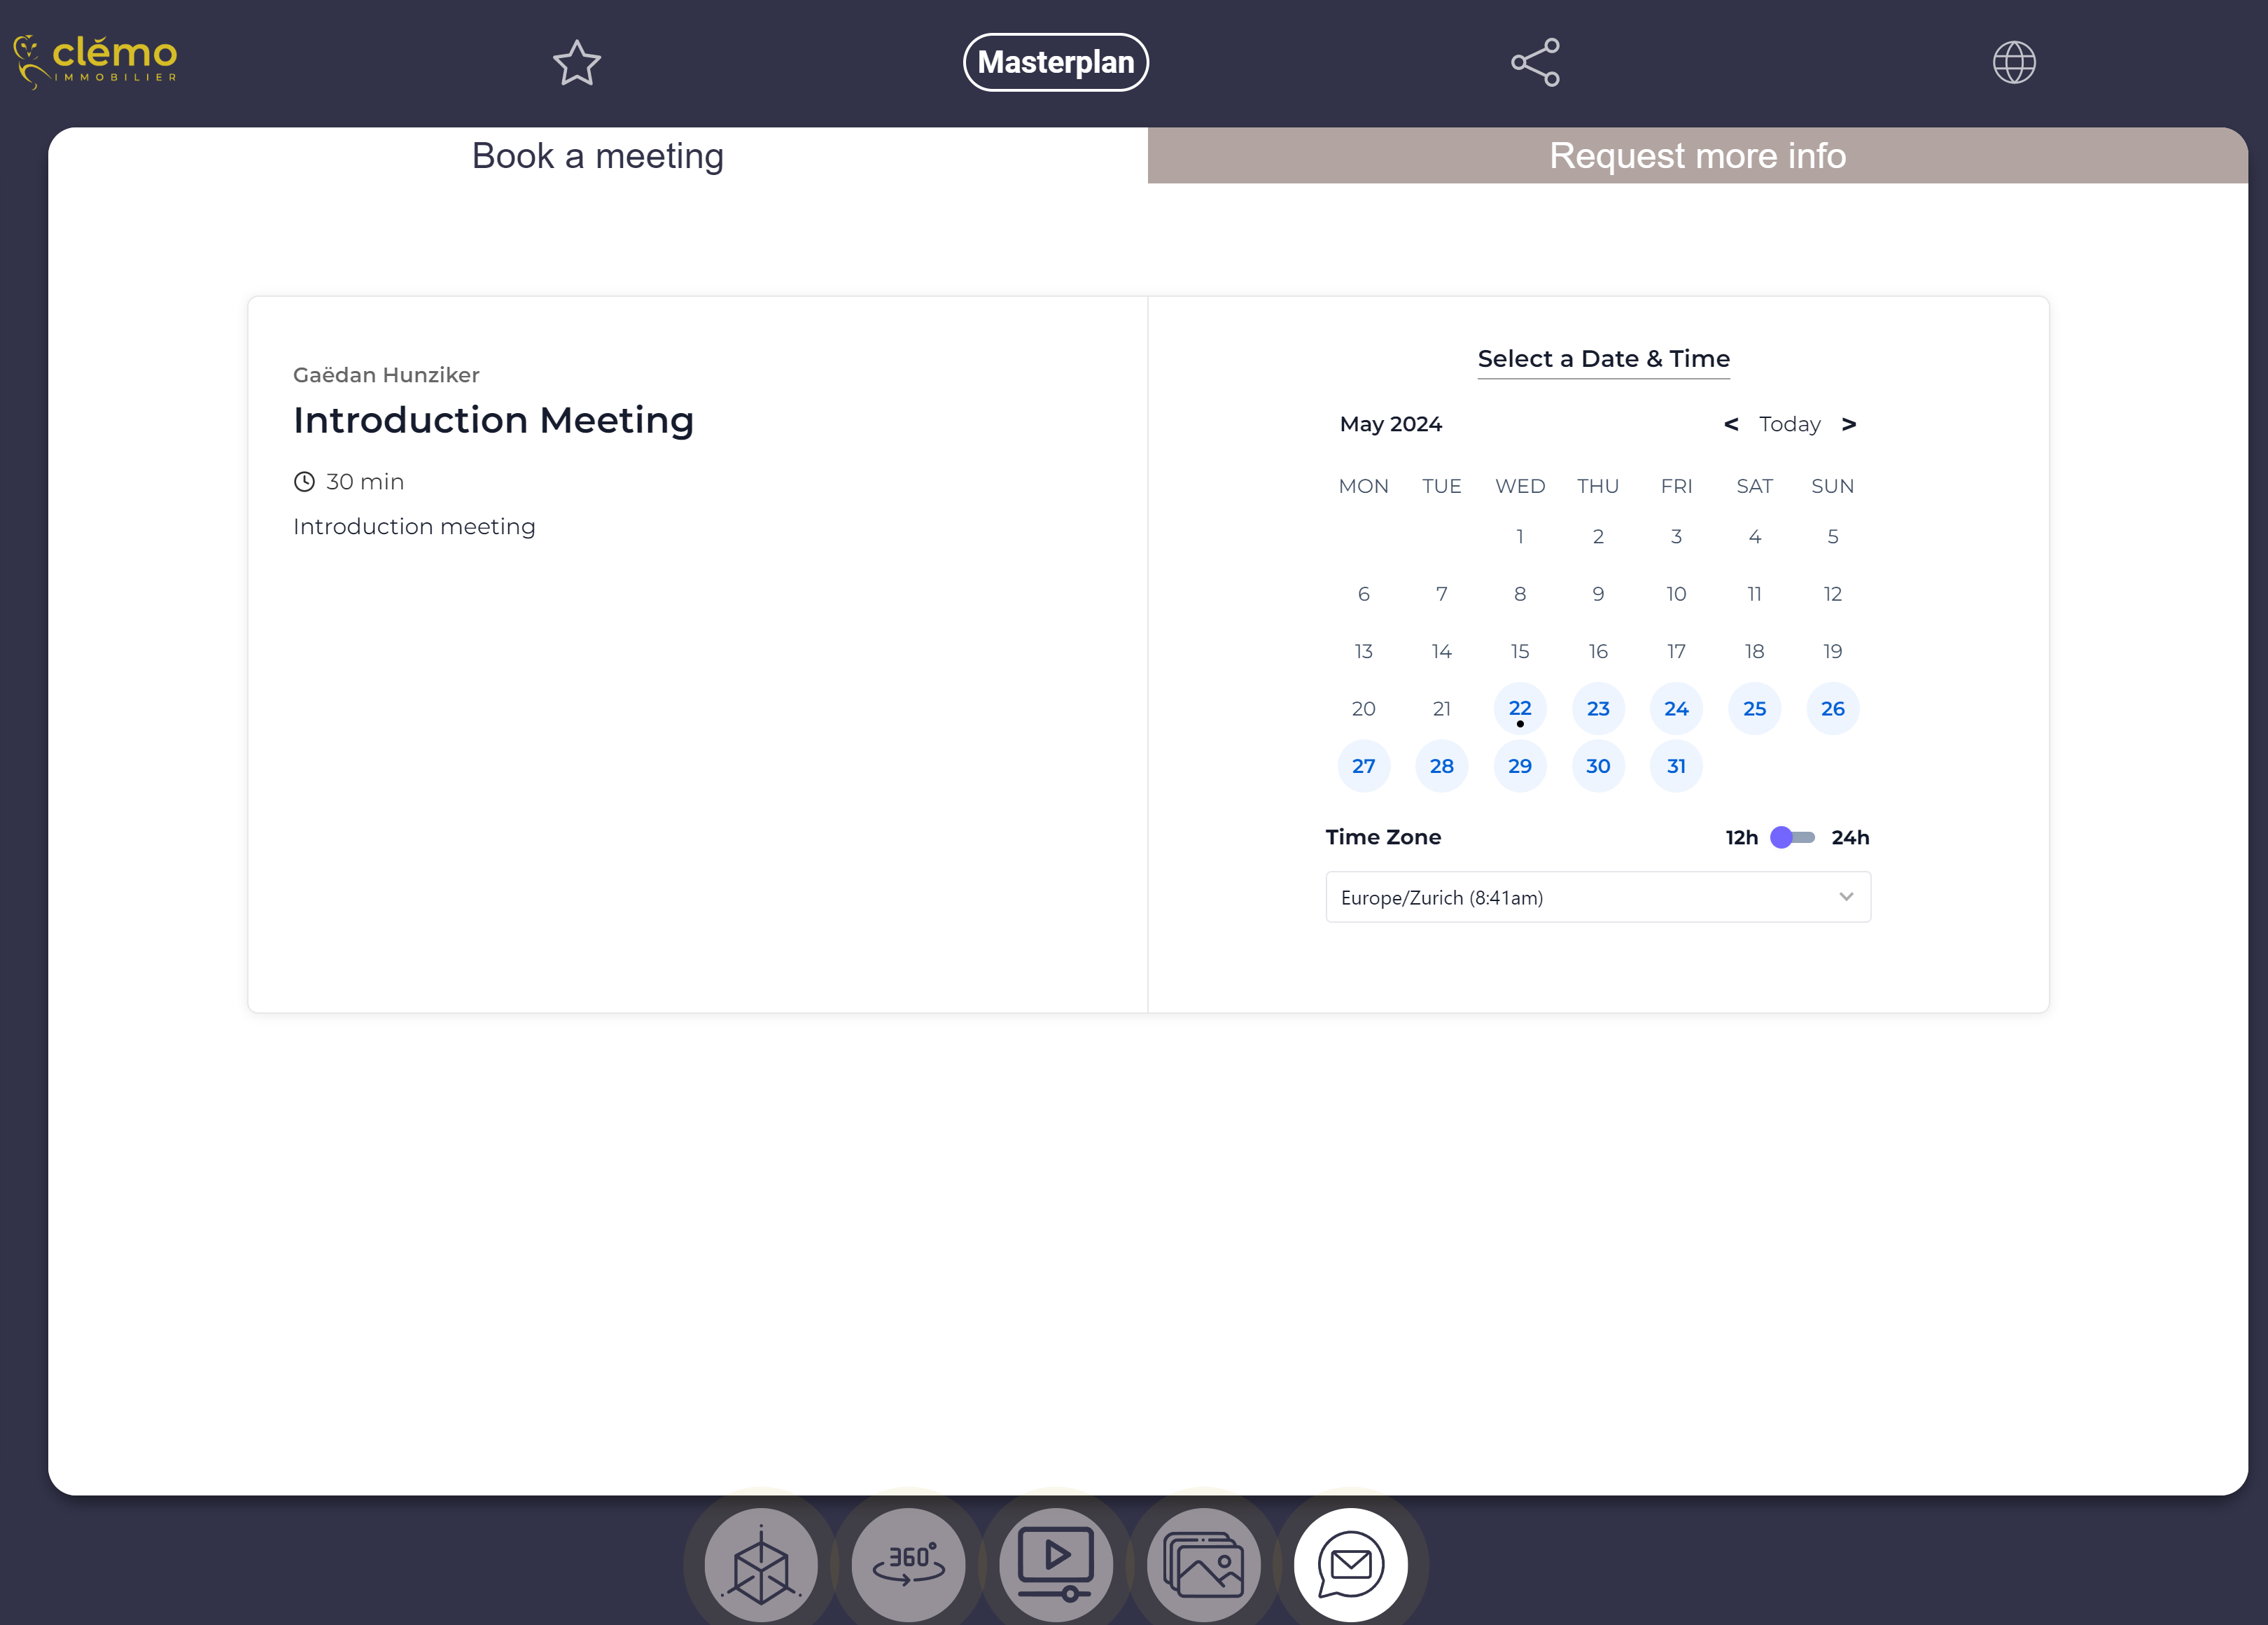Open the 360° virtual tour
Image resolution: width=2268 pixels, height=1625 pixels.
pos(908,1563)
